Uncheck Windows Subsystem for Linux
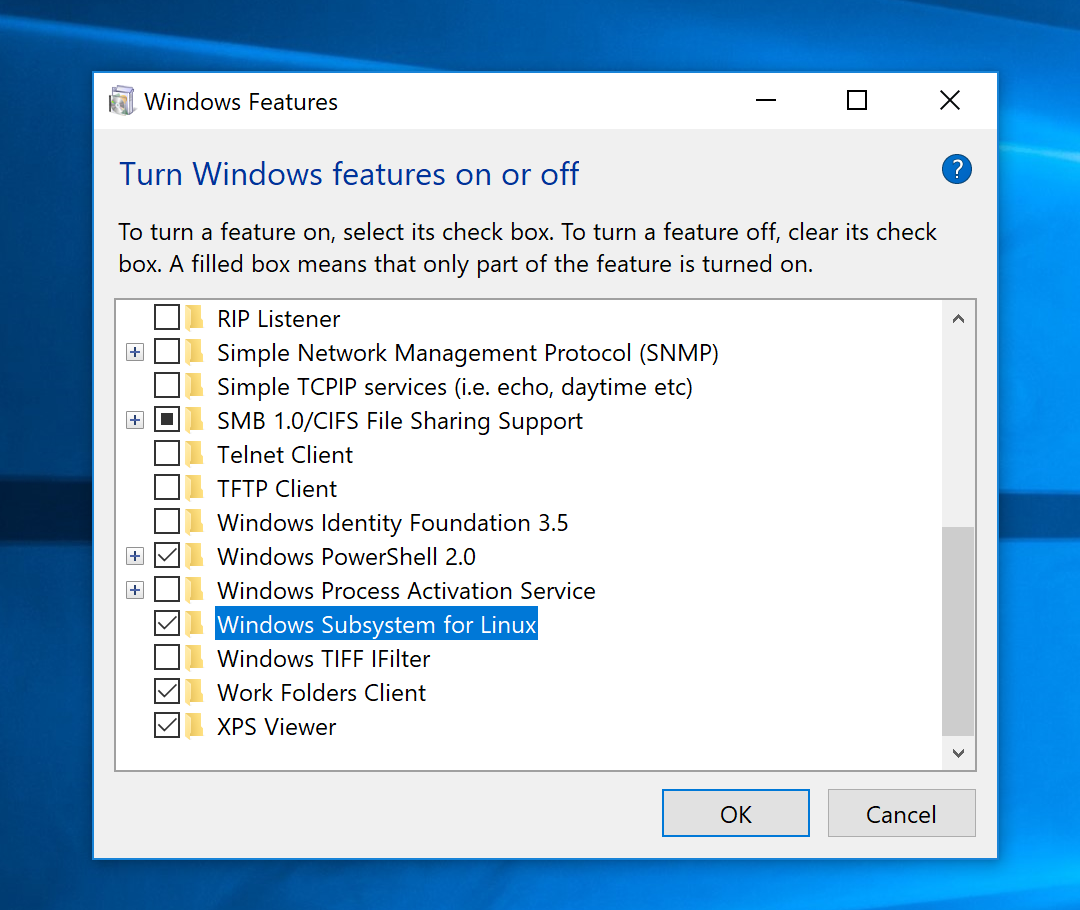Image resolution: width=1080 pixels, height=910 pixels. click(x=167, y=625)
